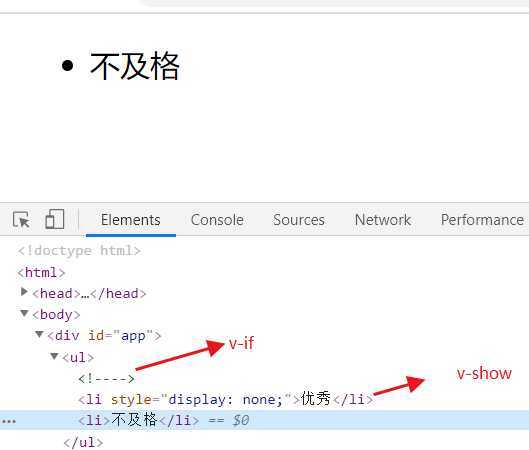
Task: Select the <!----> comment node
Action: (106, 378)
